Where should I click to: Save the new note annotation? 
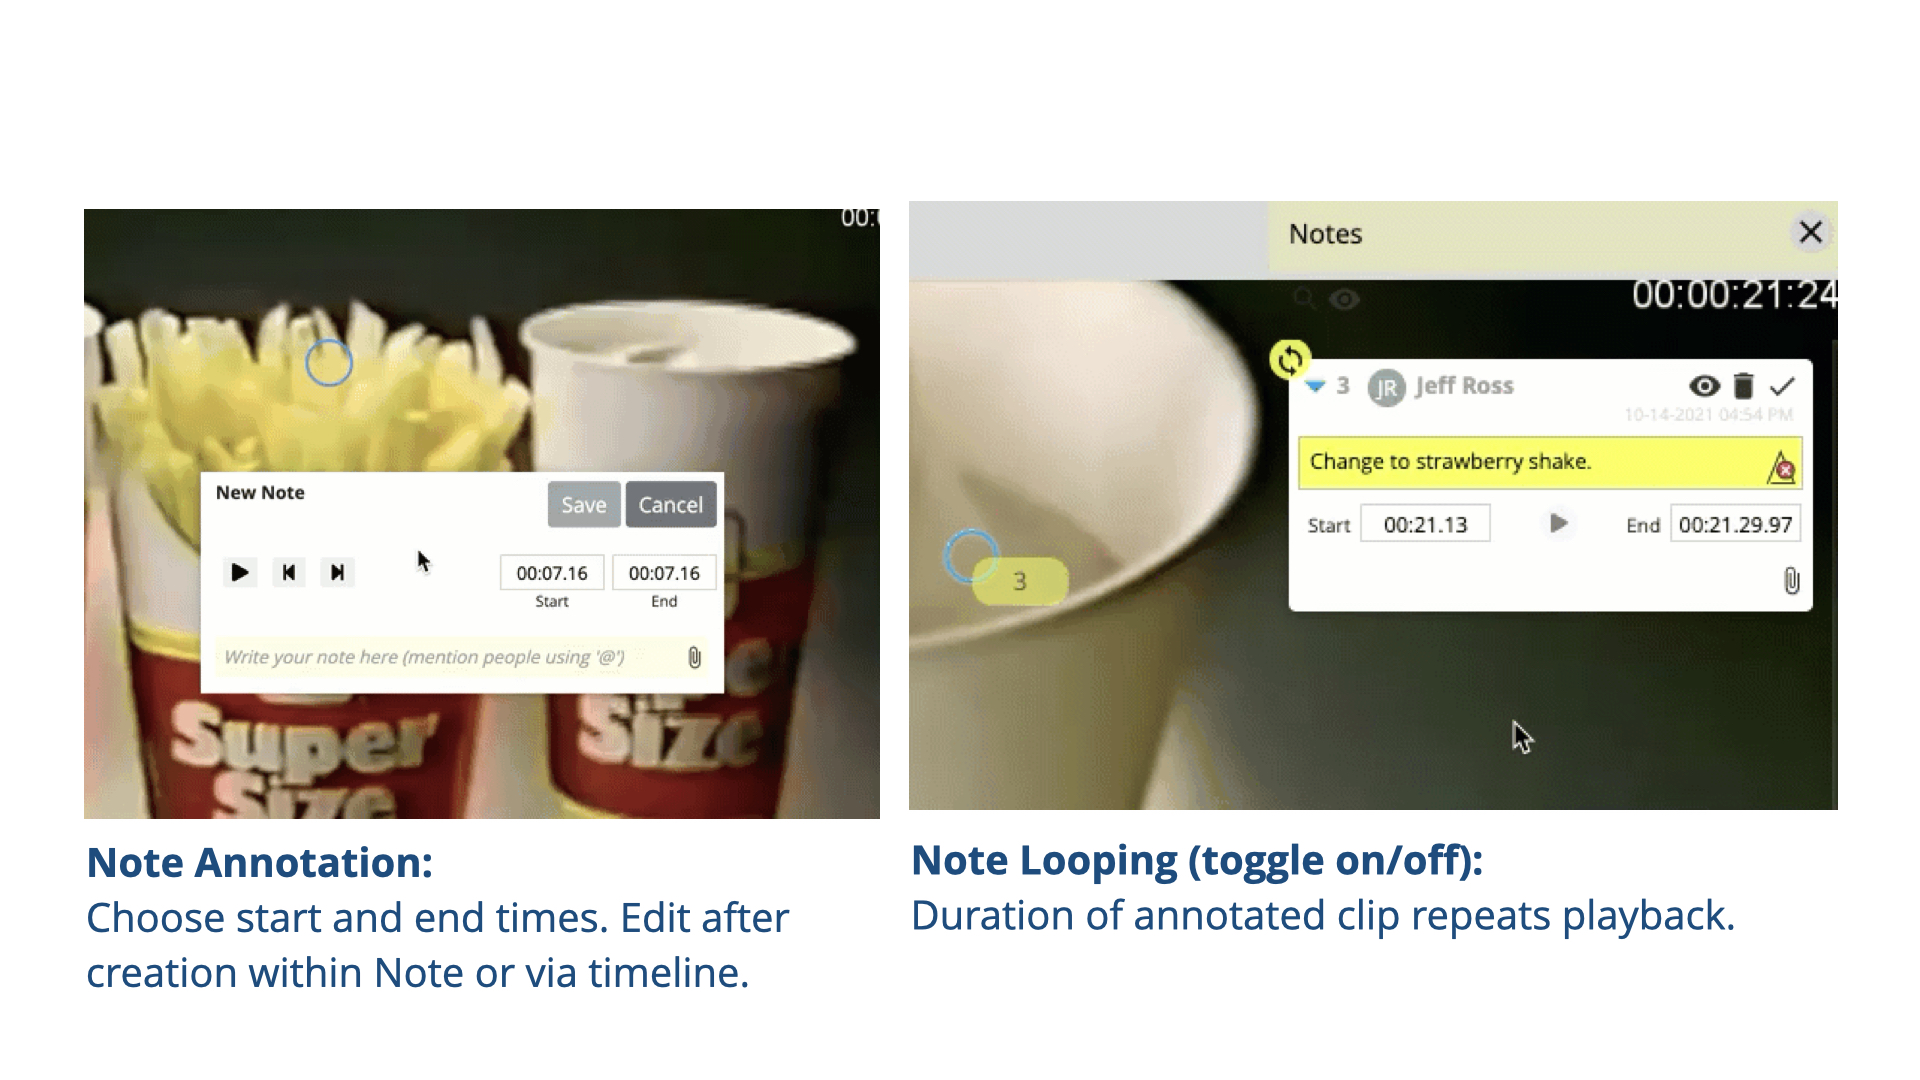point(582,504)
